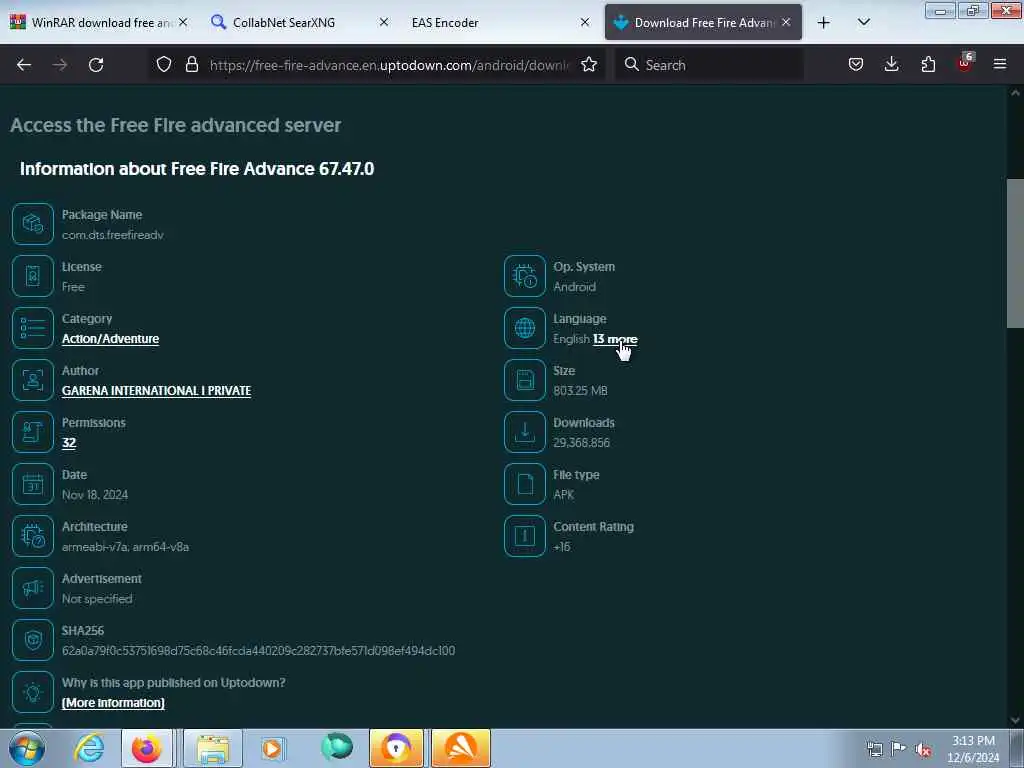1024x768 pixels.
Task: Click the 29,368,856 downloads value
Action: coord(581,443)
